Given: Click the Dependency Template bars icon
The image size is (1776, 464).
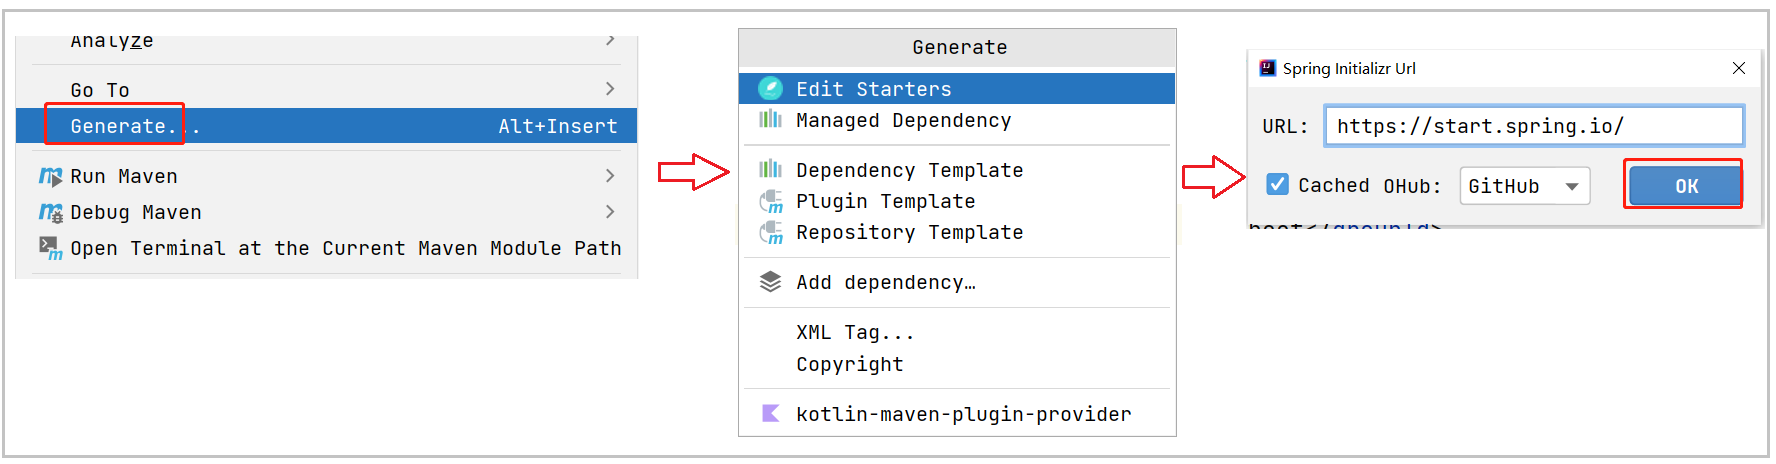Looking at the screenshot, I should pyautogui.click(x=770, y=169).
